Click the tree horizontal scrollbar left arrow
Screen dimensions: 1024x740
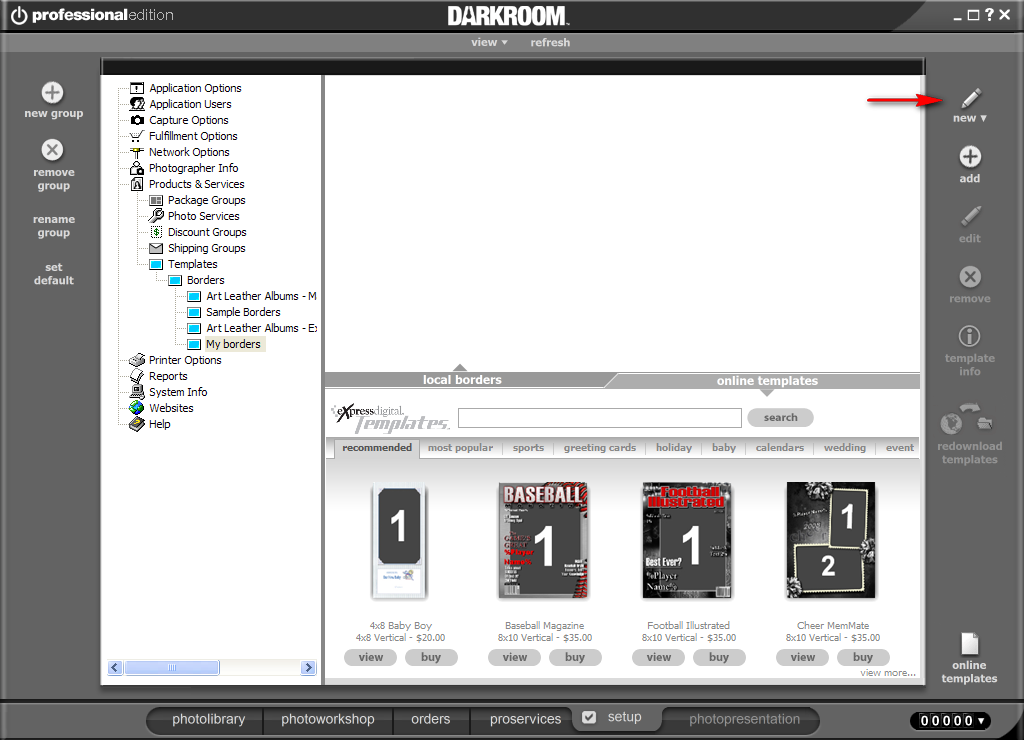[115, 668]
